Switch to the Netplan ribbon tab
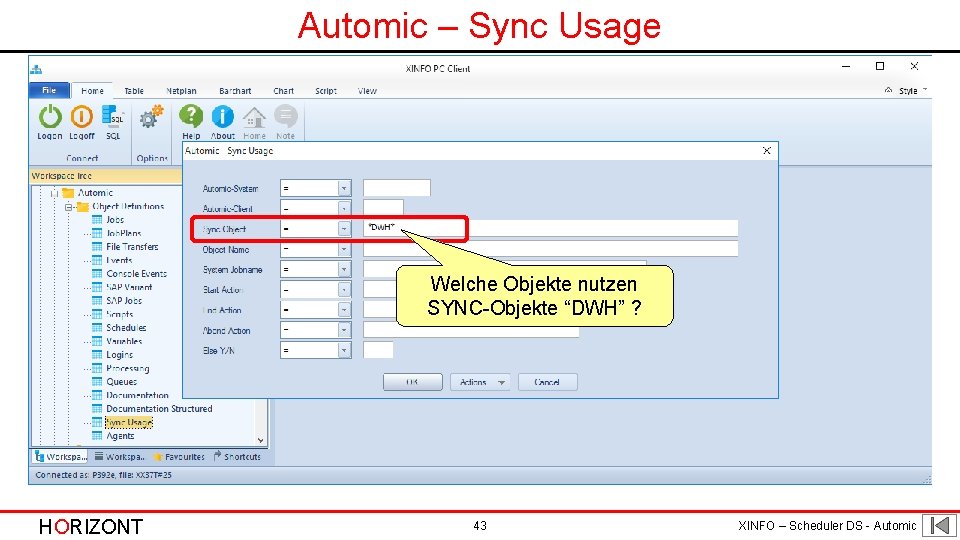The image size is (960, 540). [181, 91]
